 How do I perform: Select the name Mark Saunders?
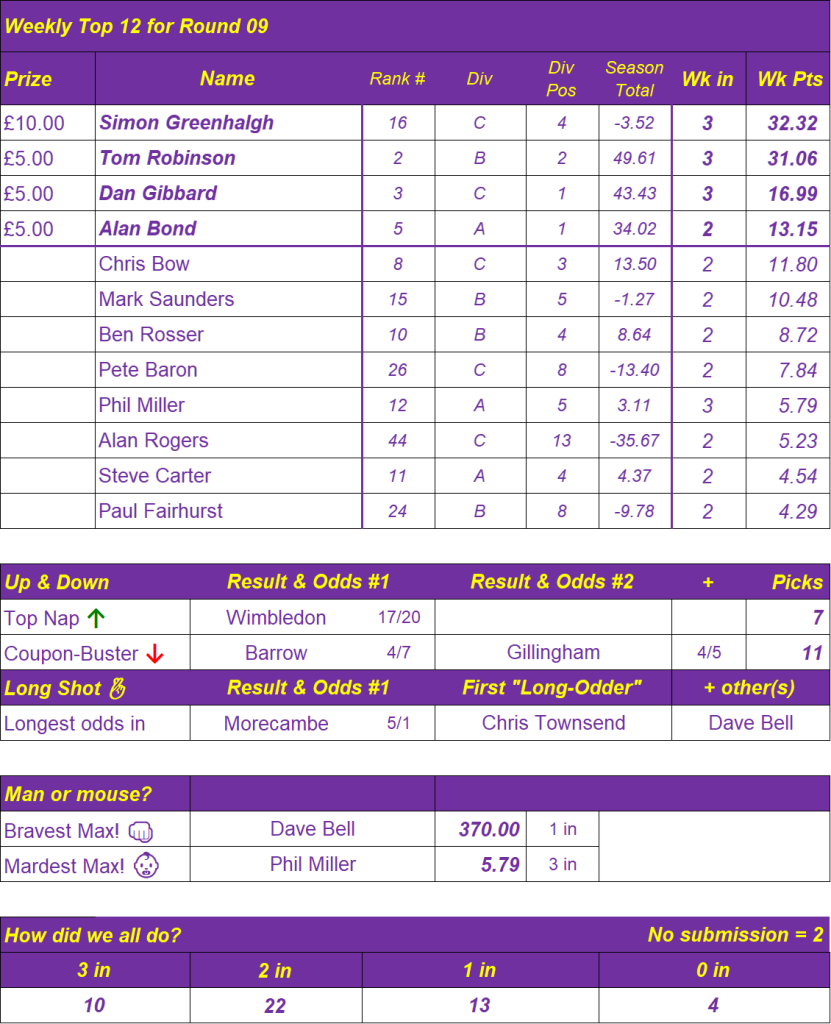click(x=166, y=299)
